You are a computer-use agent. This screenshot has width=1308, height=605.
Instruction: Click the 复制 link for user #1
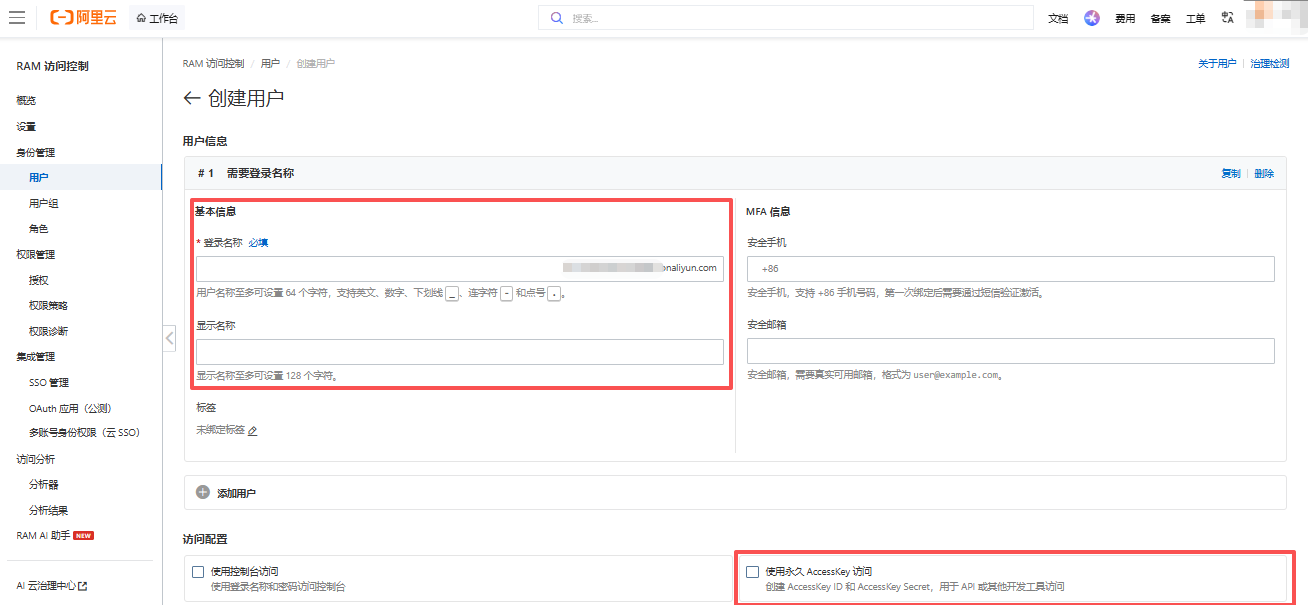point(1231,173)
